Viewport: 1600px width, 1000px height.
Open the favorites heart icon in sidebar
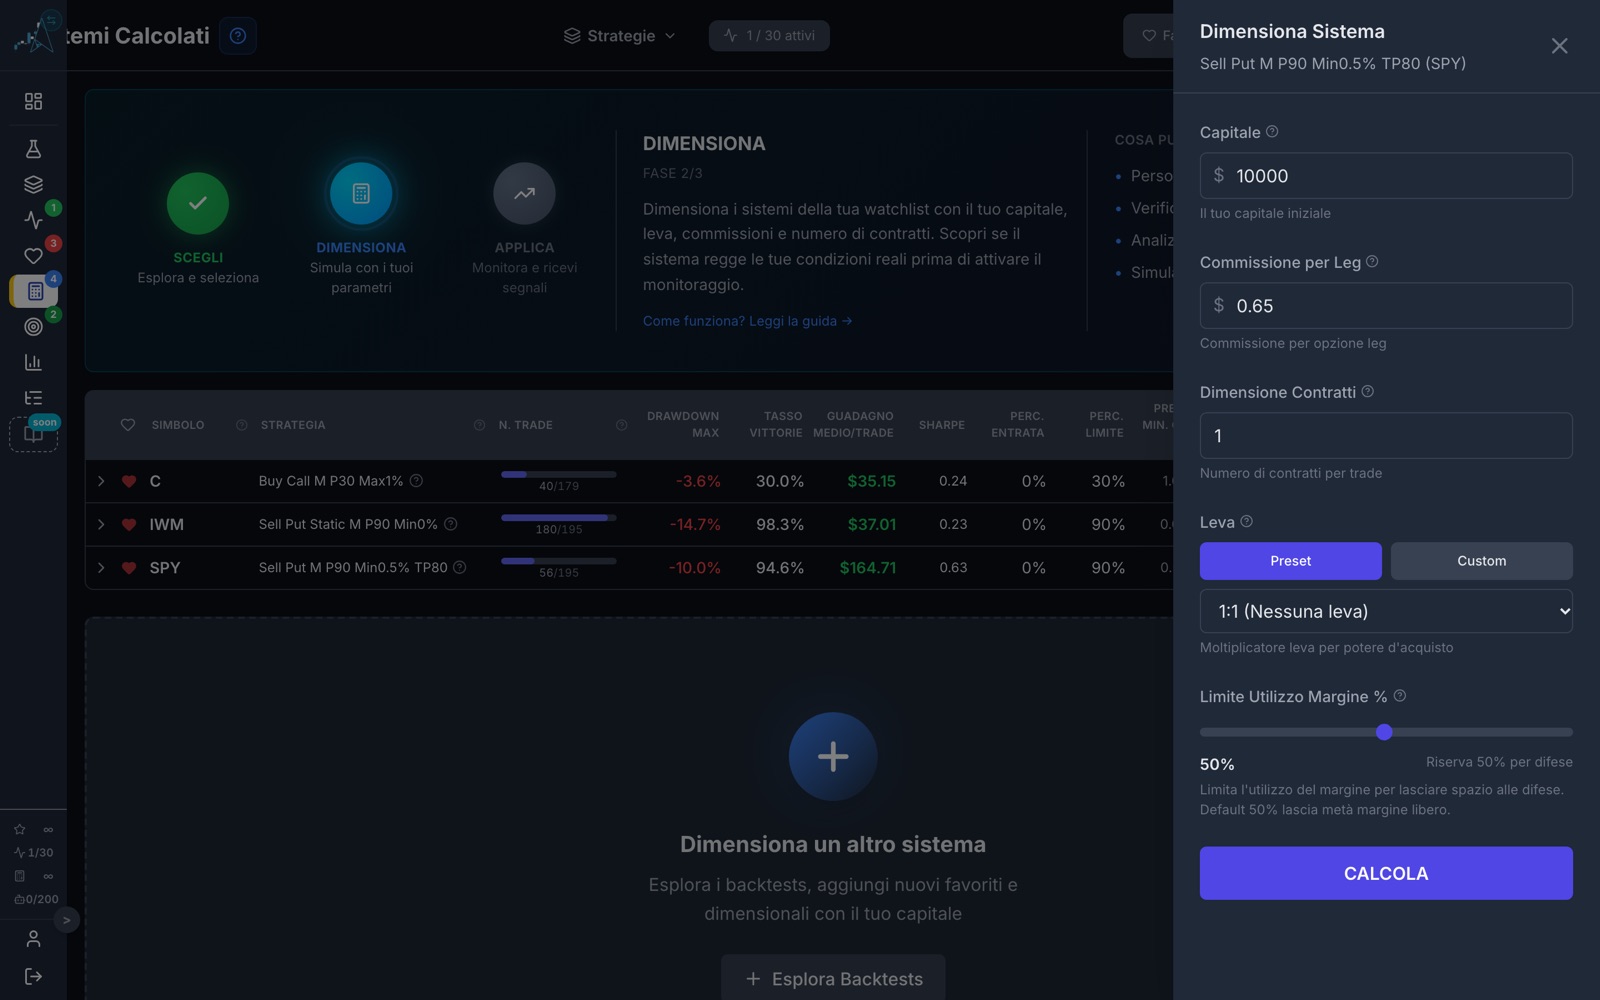point(33,256)
